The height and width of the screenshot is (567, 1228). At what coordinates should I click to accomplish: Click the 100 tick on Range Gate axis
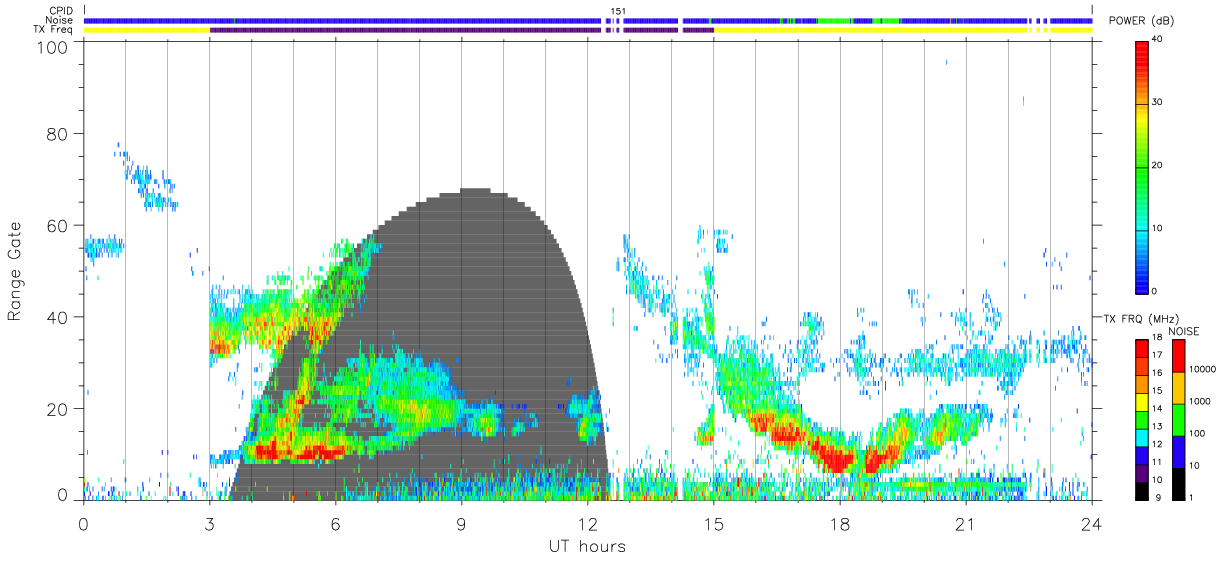[x=55, y=46]
